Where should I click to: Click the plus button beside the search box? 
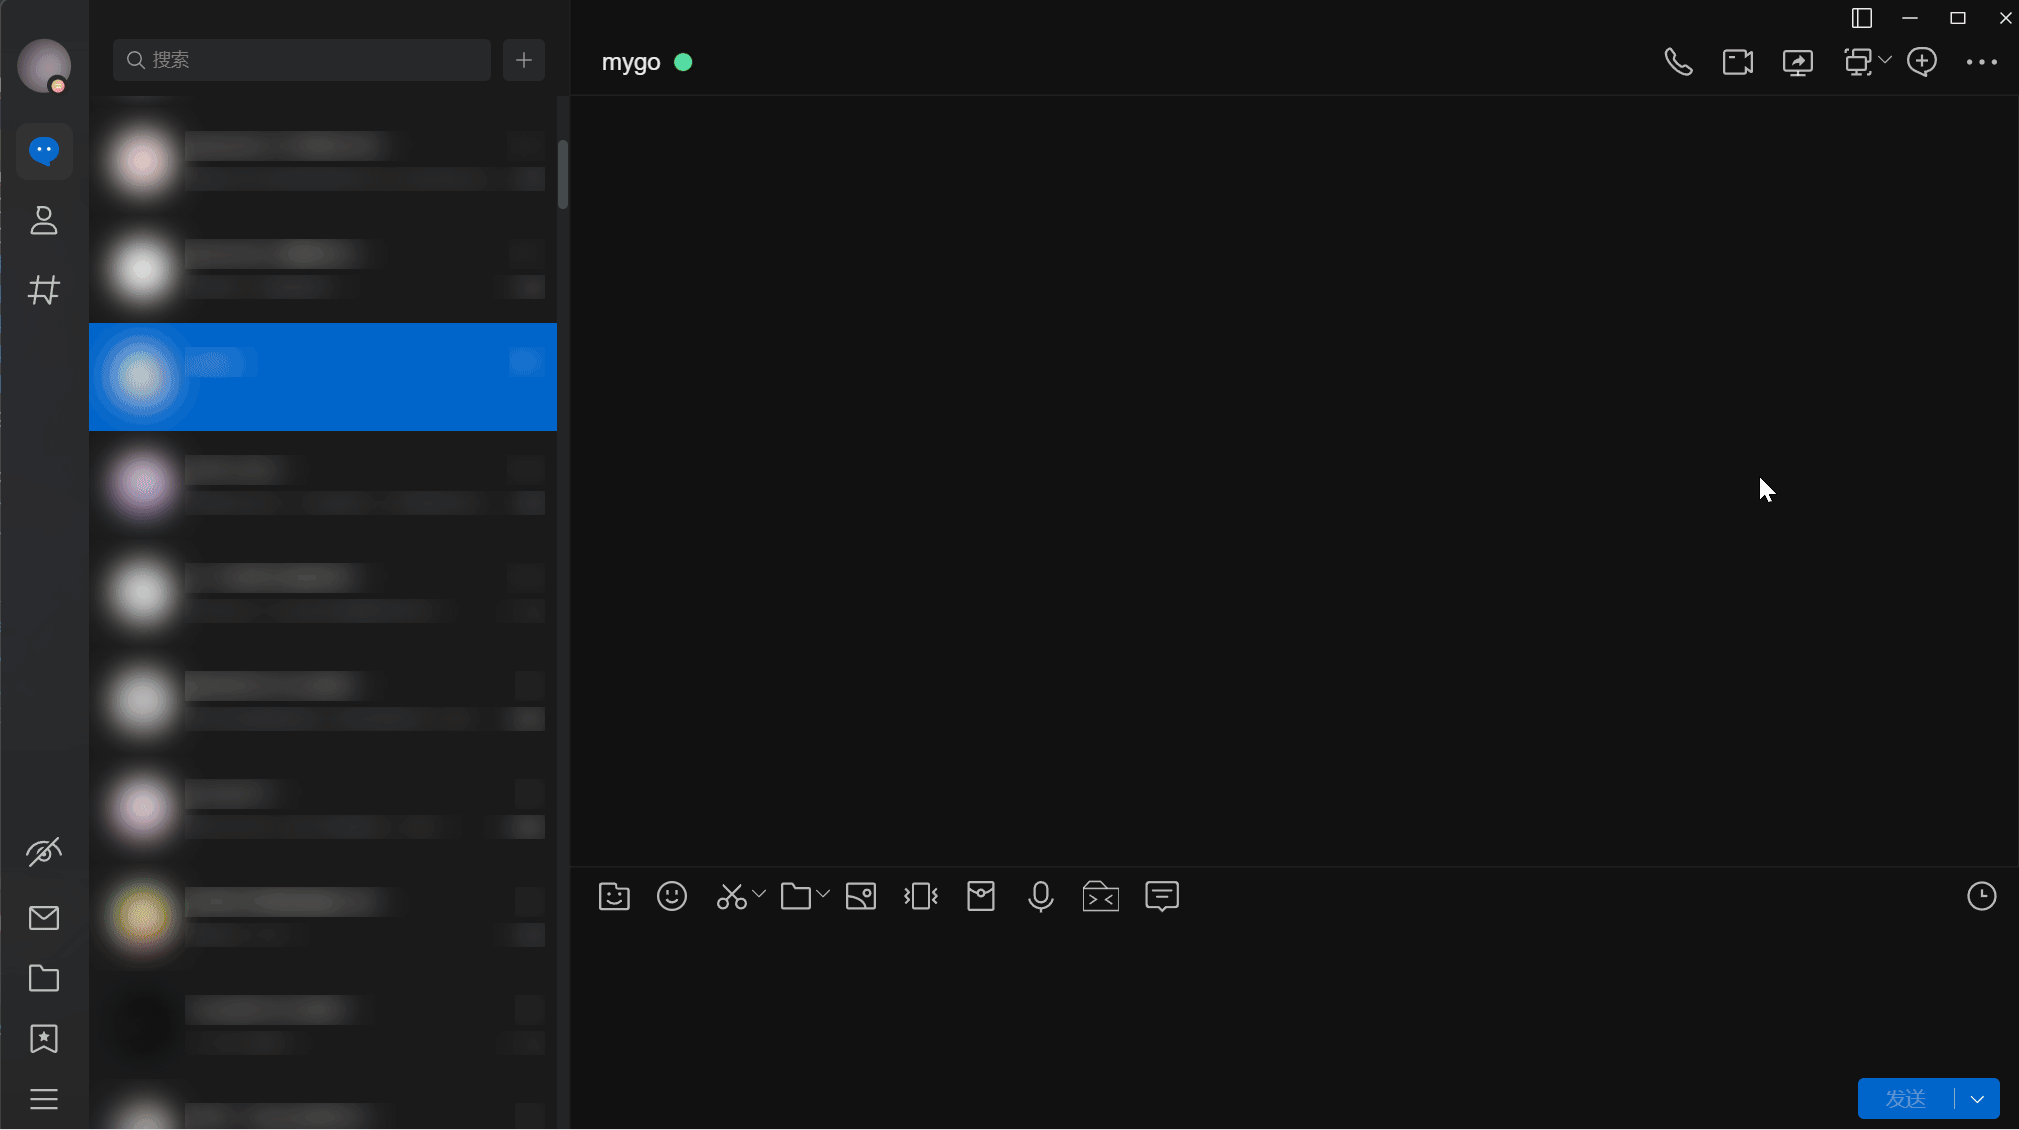[x=524, y=60]
